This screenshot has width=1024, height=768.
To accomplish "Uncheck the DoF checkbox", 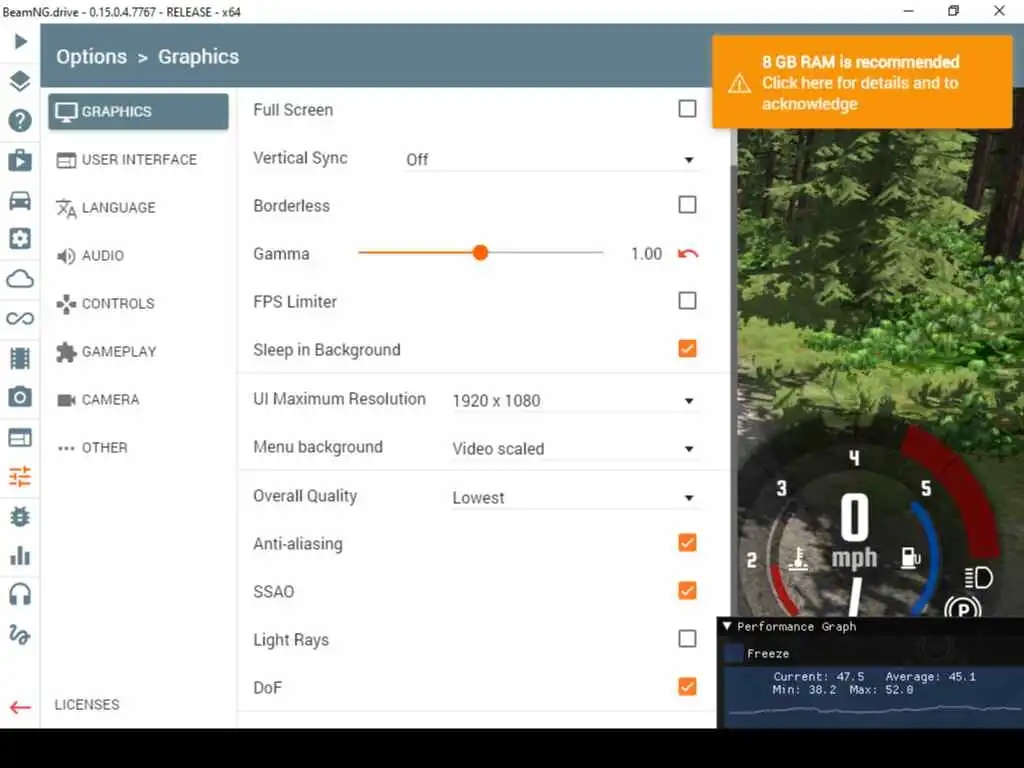I will point(687,686).
